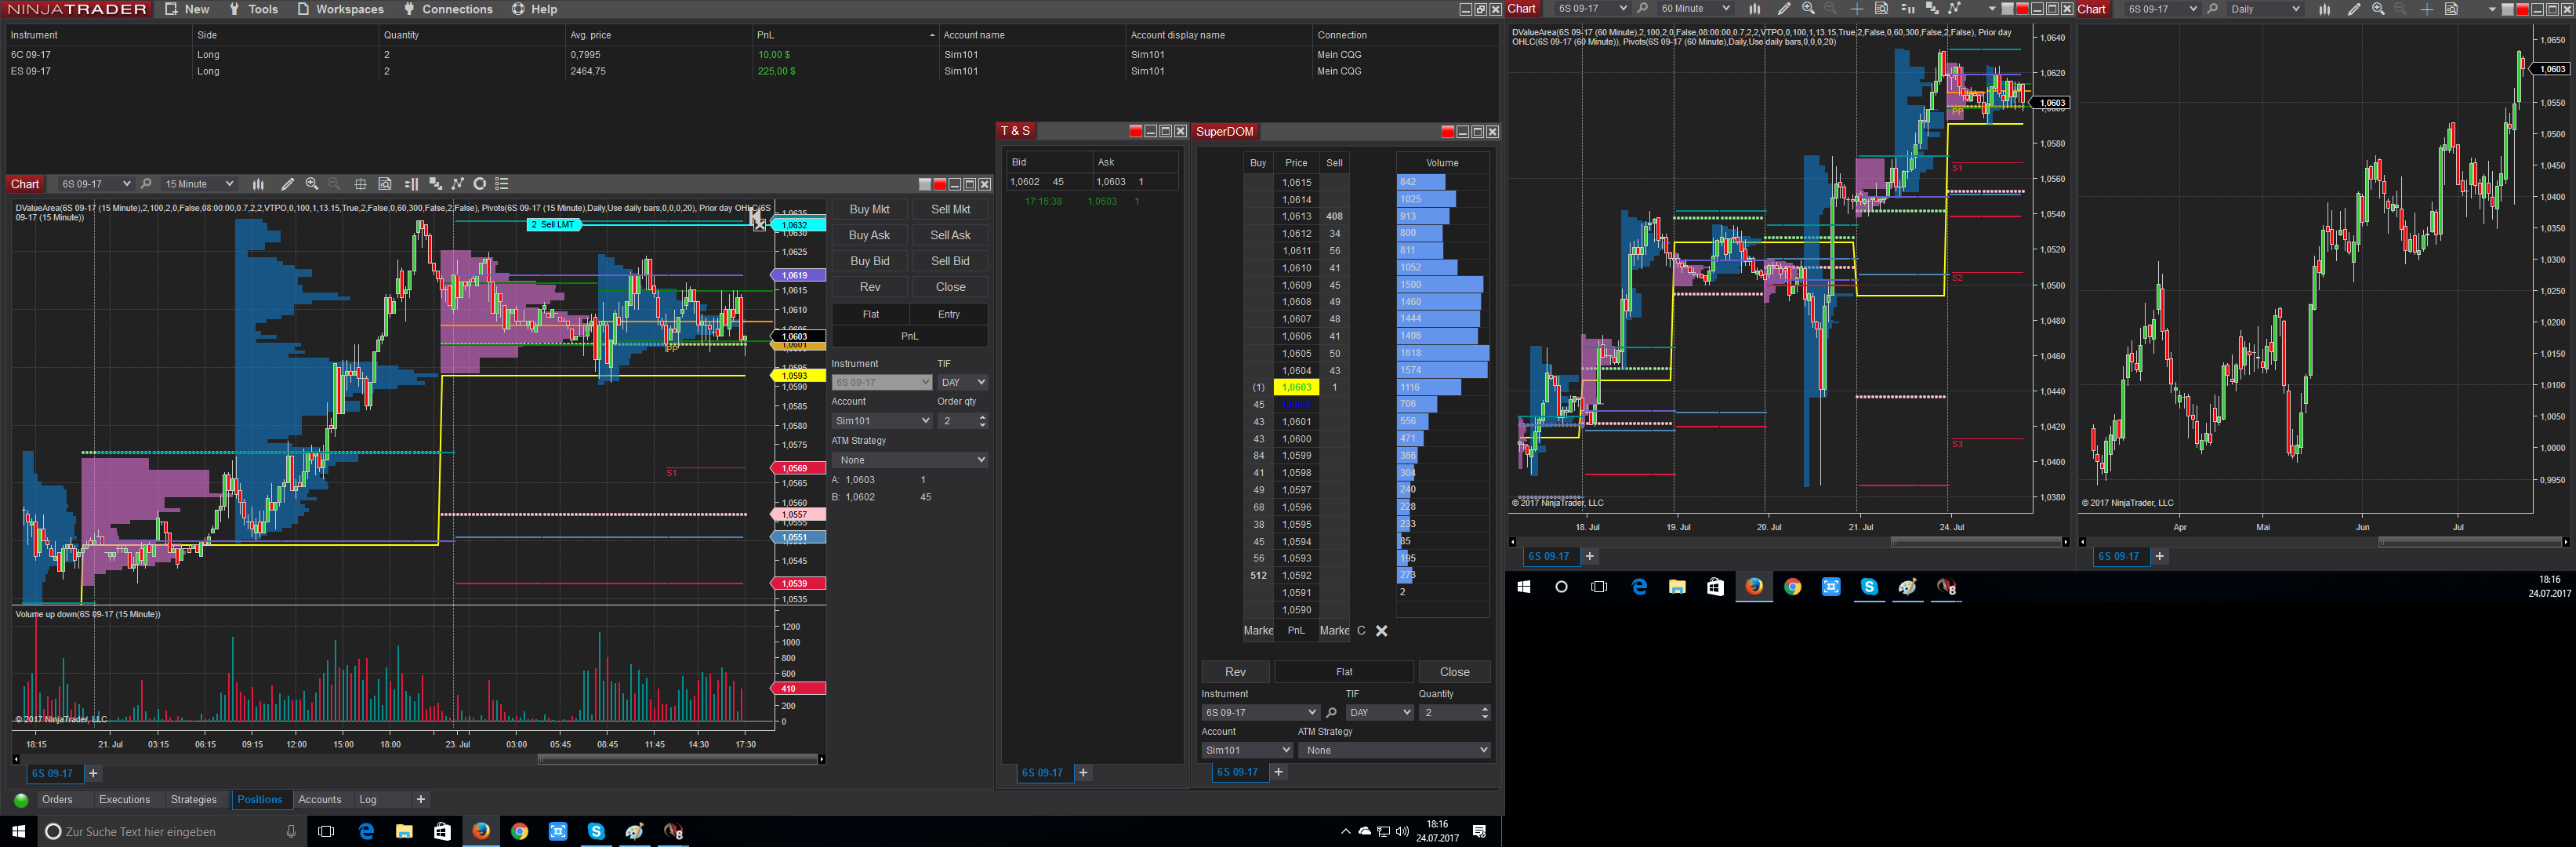Cancel the 2 Sell LMT order marker

759,225
